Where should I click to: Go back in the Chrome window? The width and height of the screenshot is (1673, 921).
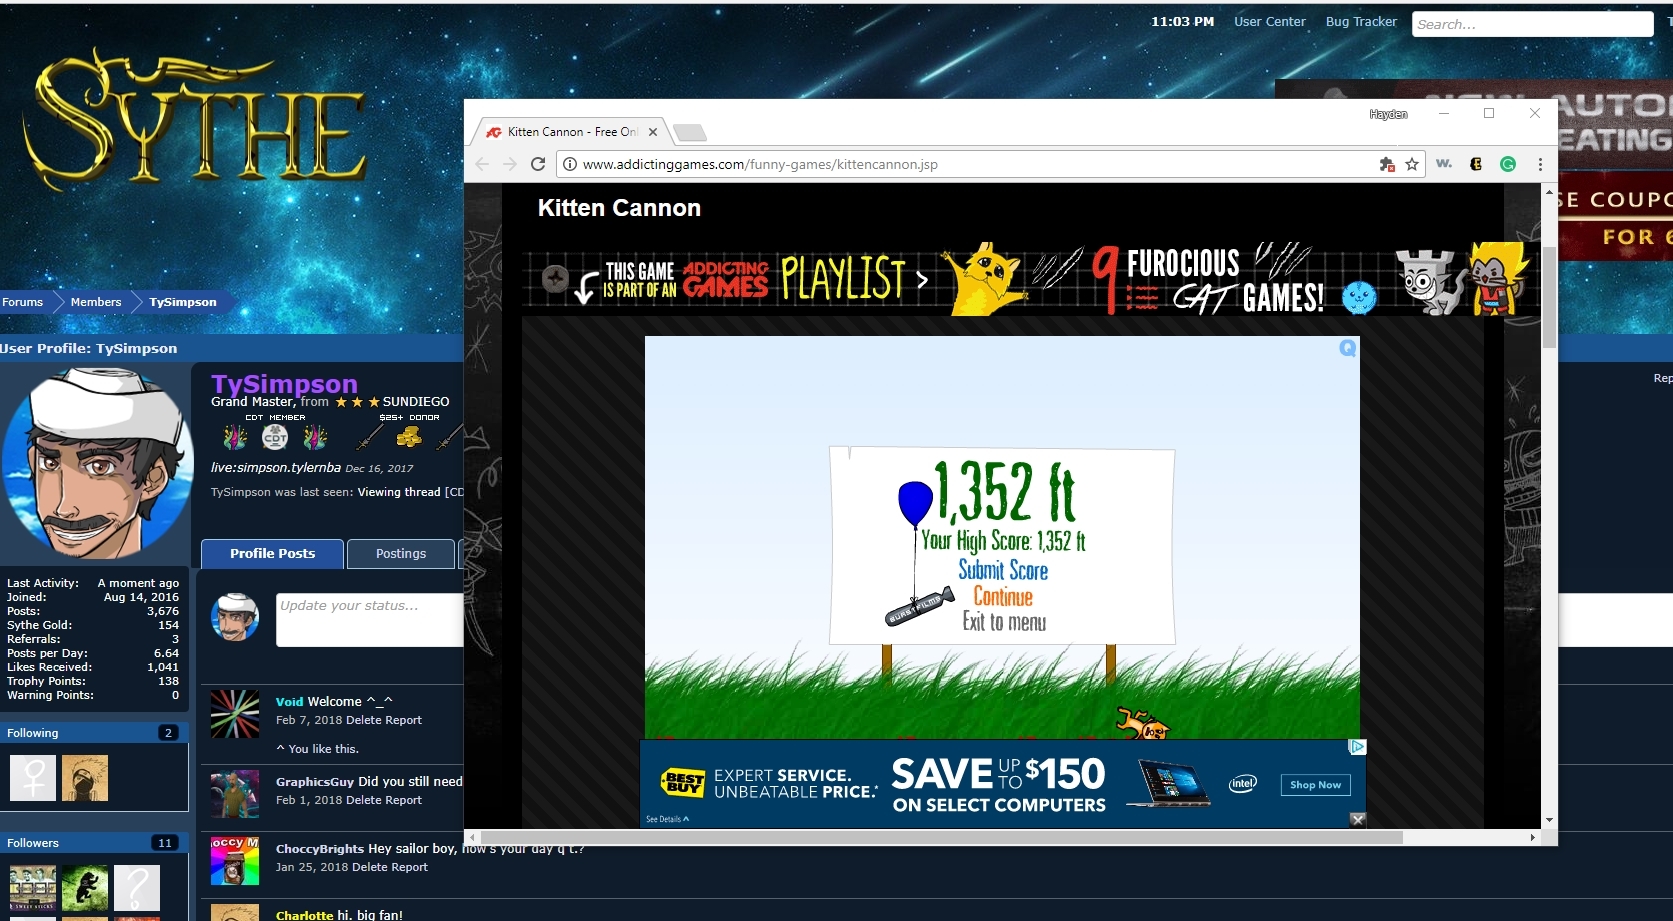point(483,164)
